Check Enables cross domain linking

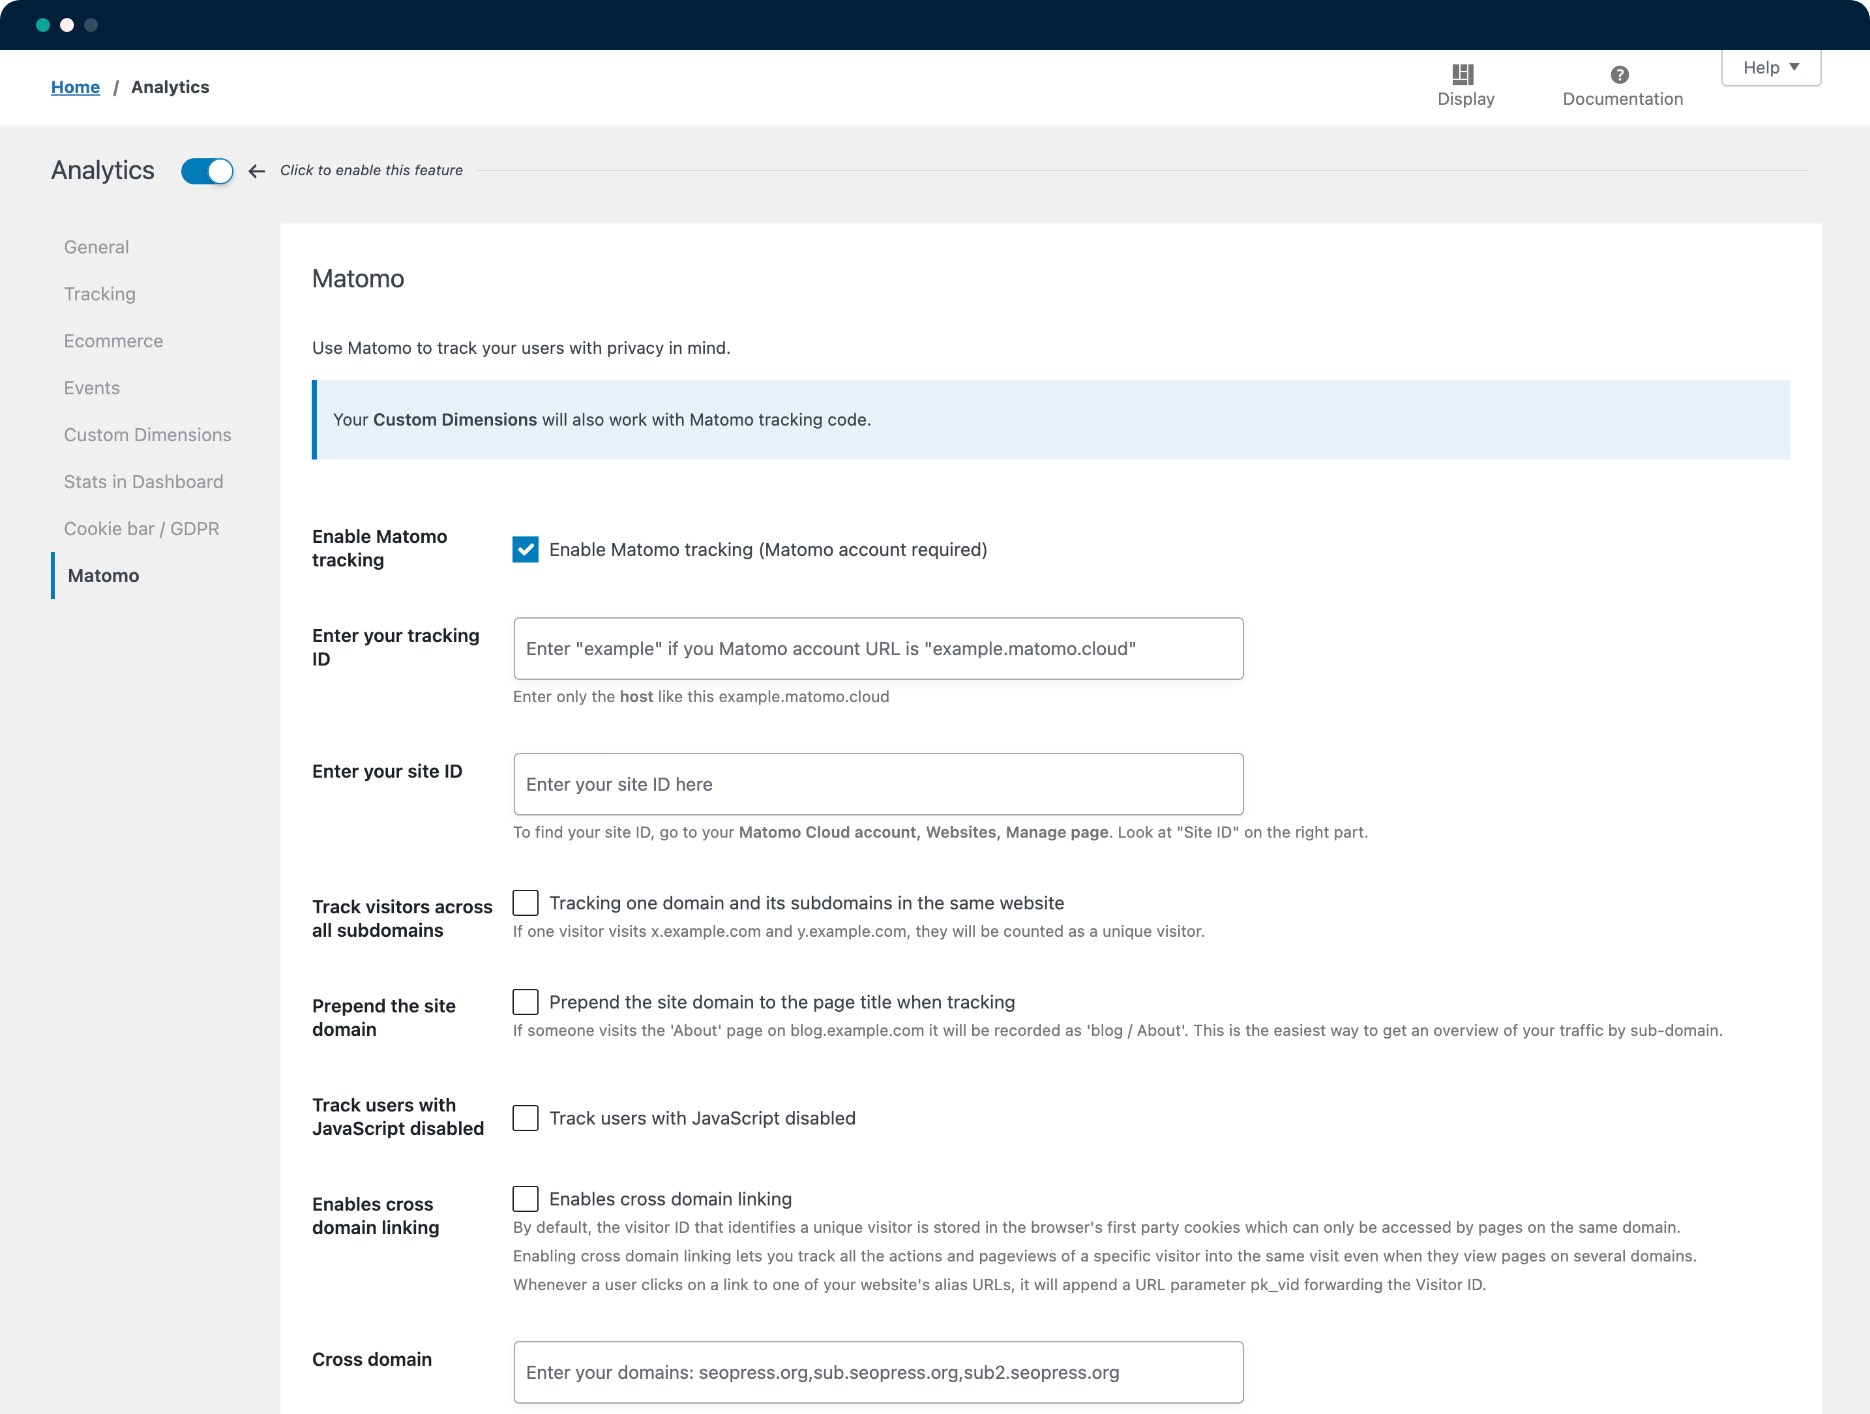tap(525, 1199)
